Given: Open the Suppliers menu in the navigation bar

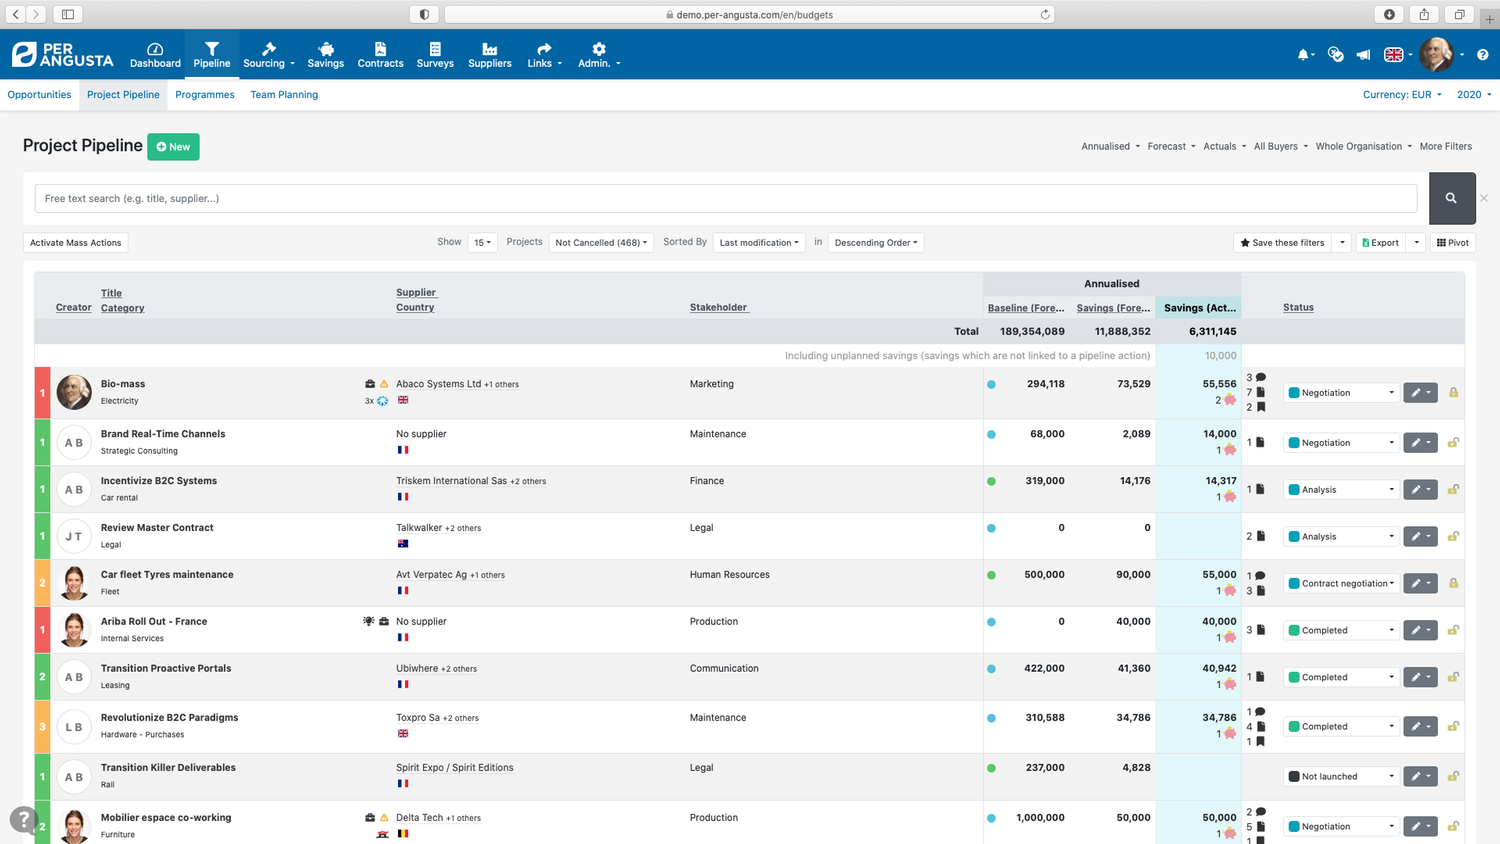Looking at the screenshot, I should pyautogui.click(x=489, y=54).
